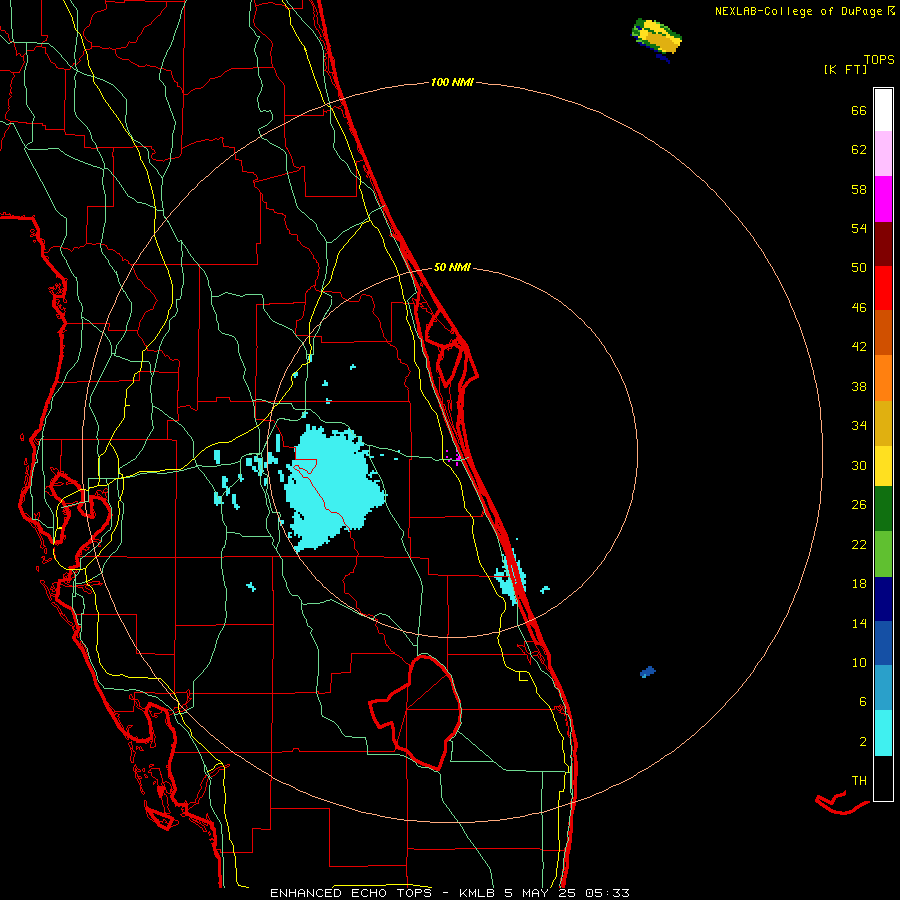Click the white swatch in the tops legend

[x=883, y=110]
